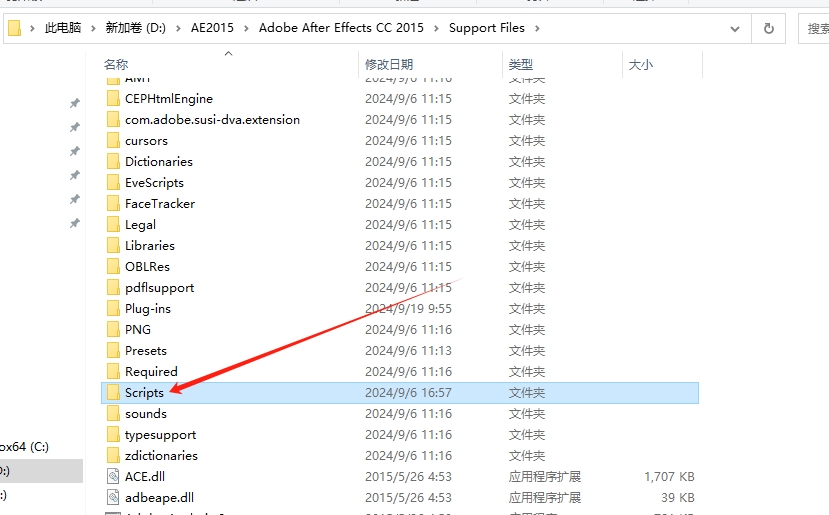Click the CEPHtmlEngine folder name

point(169,98)
